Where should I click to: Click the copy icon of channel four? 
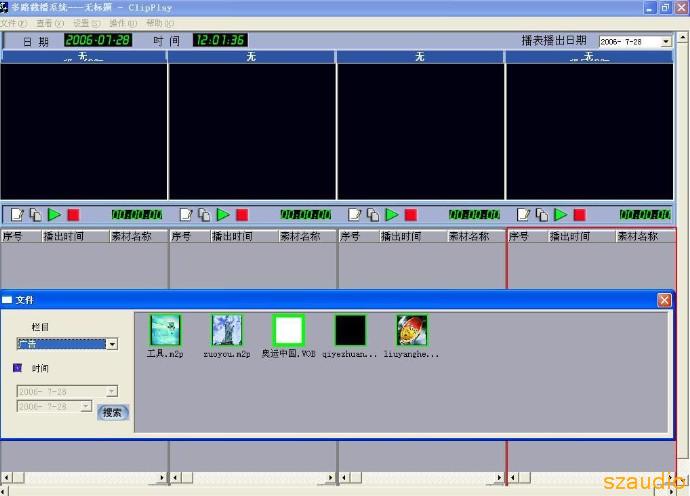[x=542, y=215]
